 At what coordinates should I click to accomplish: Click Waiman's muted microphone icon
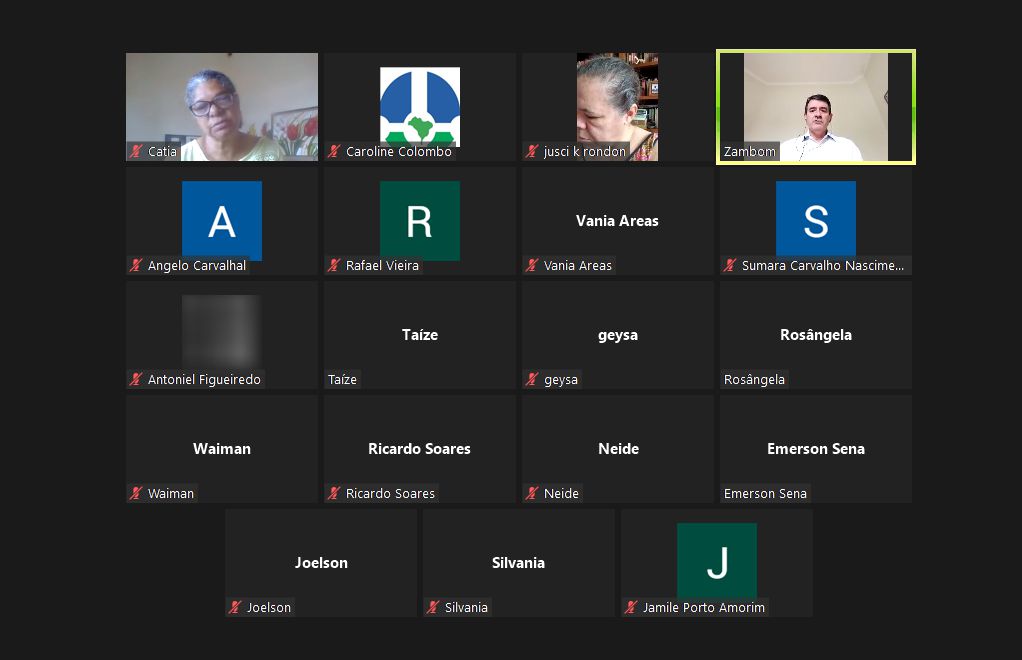pos(136,494)
